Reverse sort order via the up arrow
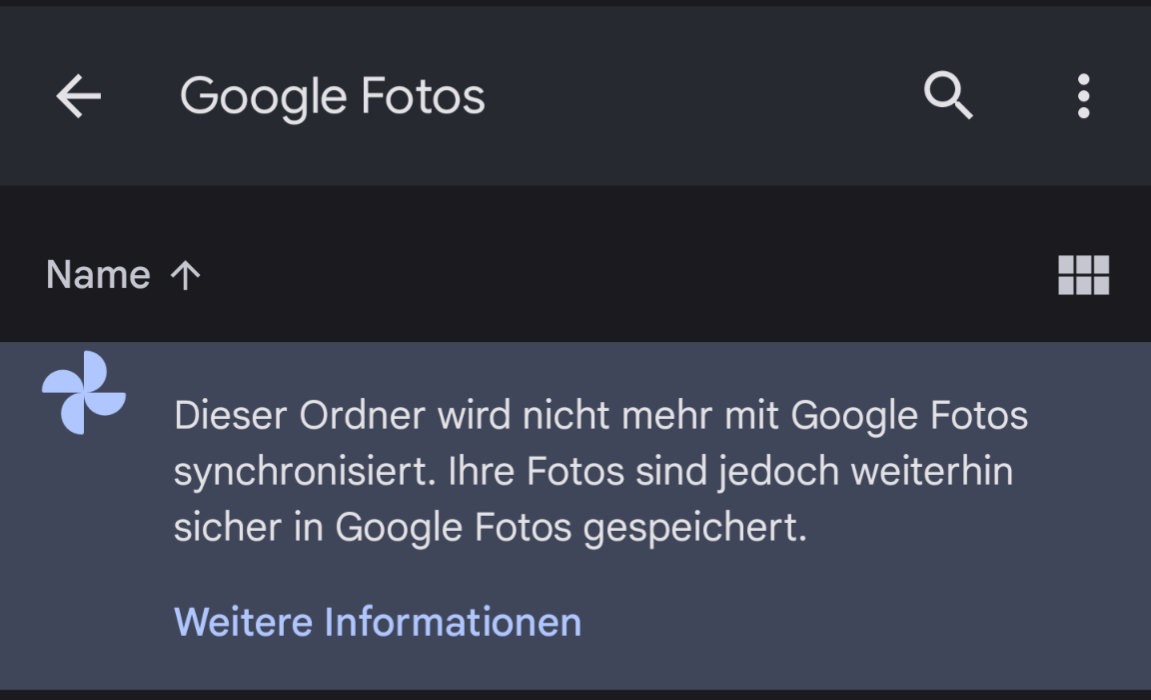This screenshot has height=700, width=1151. [185, 276]
